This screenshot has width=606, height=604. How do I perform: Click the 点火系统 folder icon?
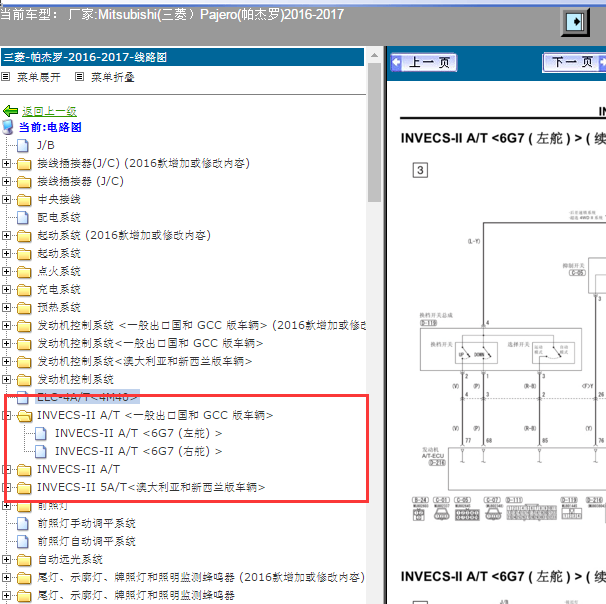tap(24, 272)
